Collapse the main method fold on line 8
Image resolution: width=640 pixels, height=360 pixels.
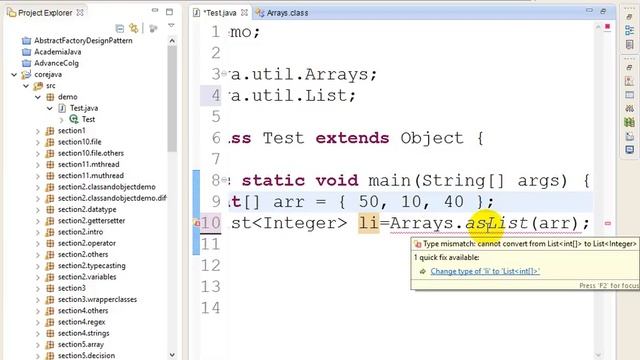tap(224, 180)
